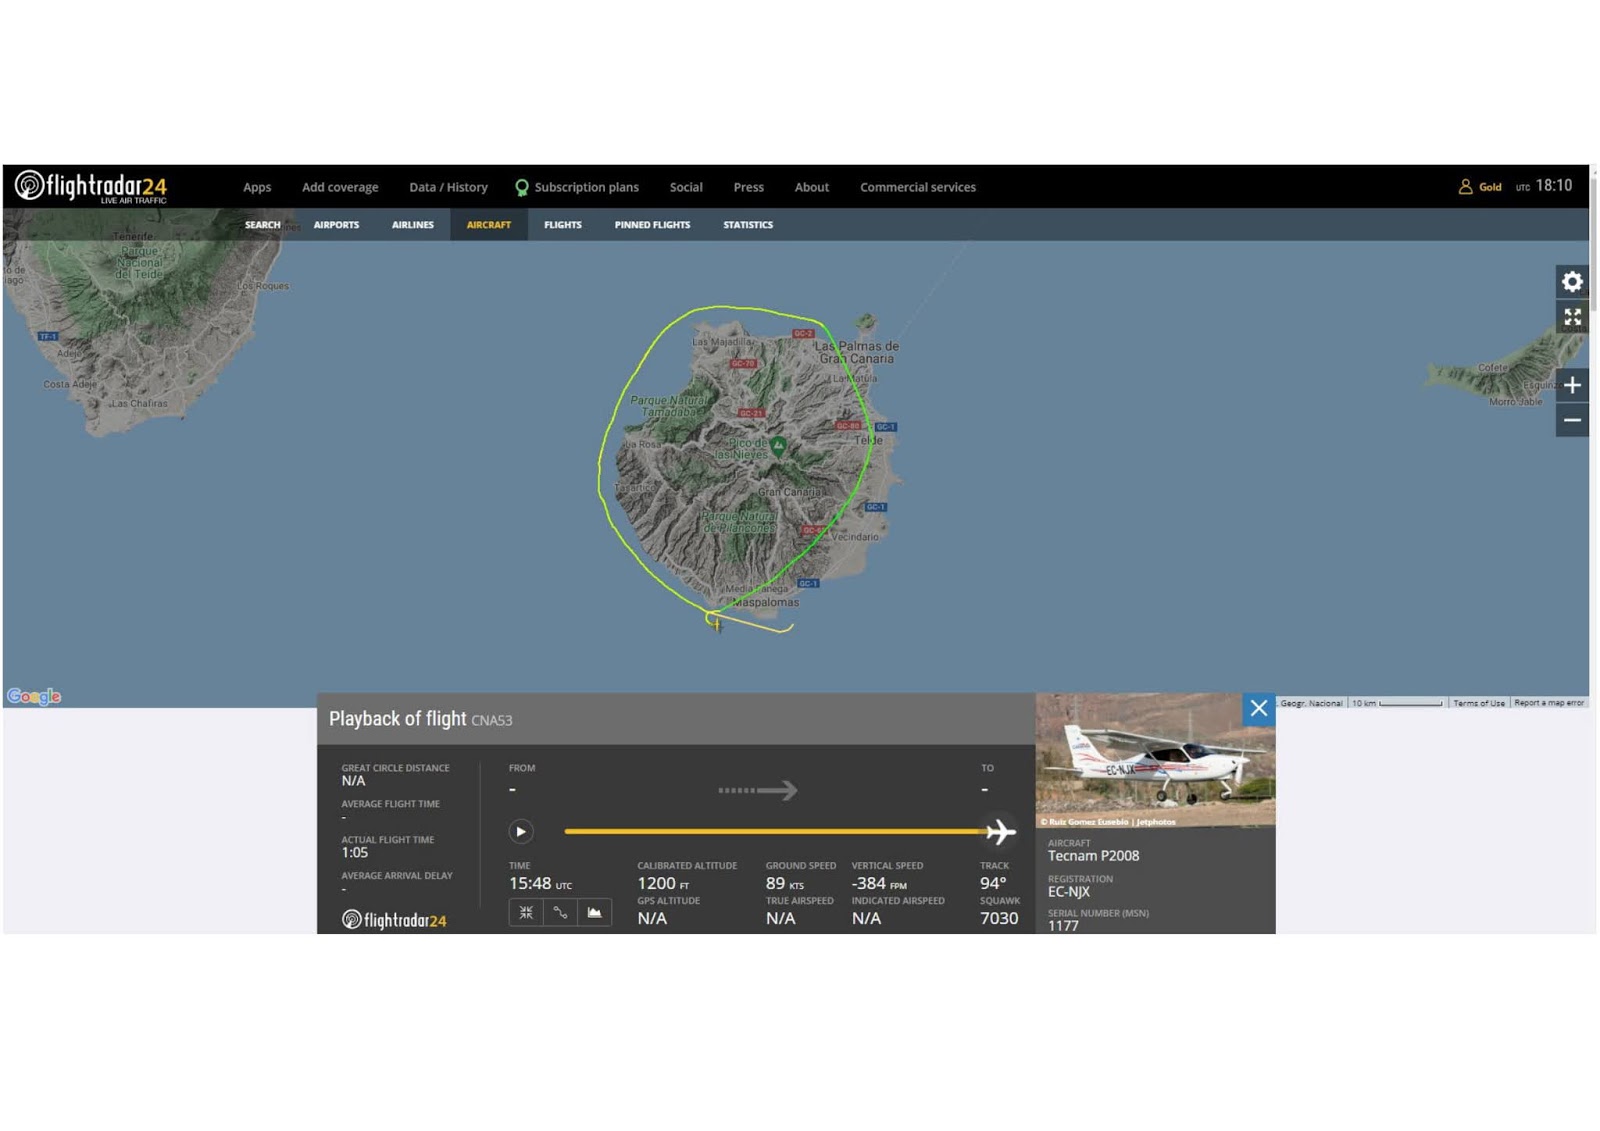
Task: Click the yellow playback progress bar
Action: (x=775, y=831)
